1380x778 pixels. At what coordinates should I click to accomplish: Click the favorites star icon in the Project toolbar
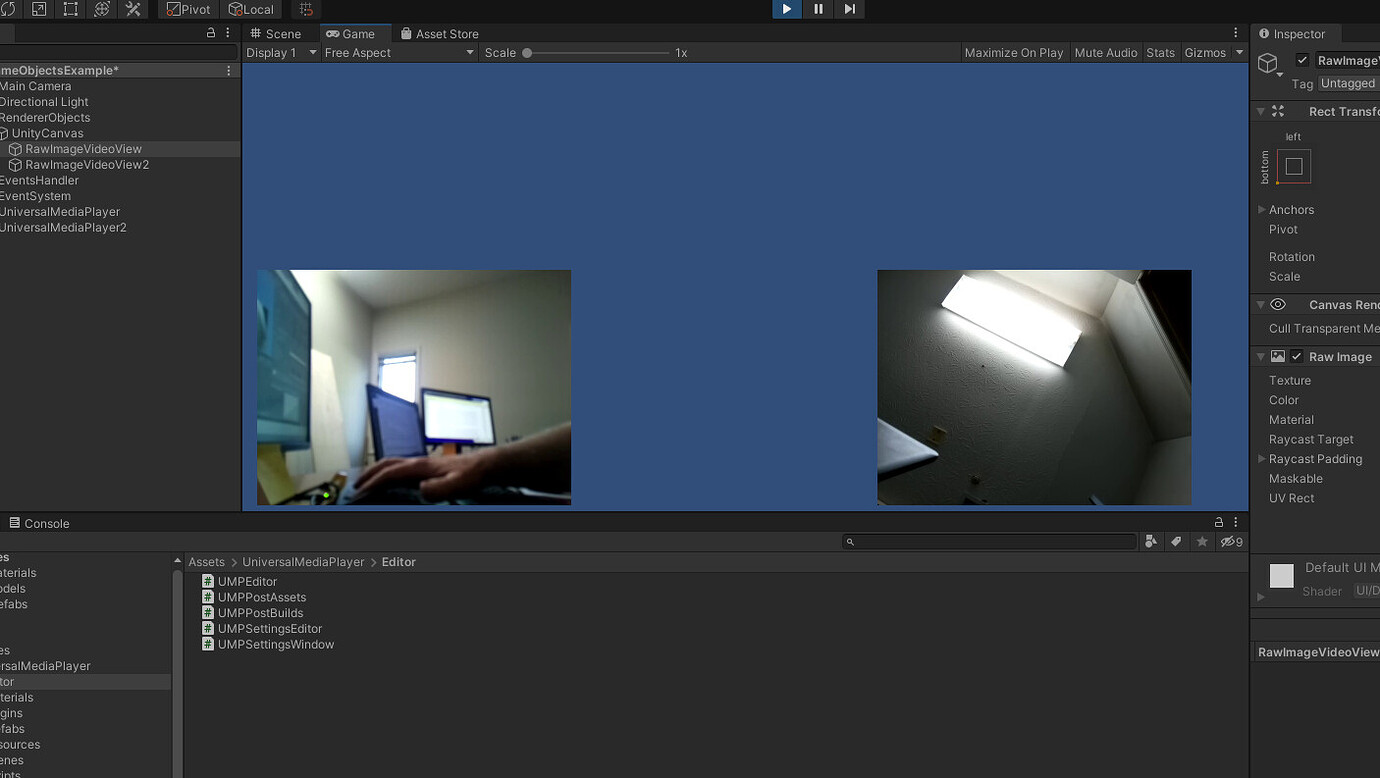[1202, 541]
